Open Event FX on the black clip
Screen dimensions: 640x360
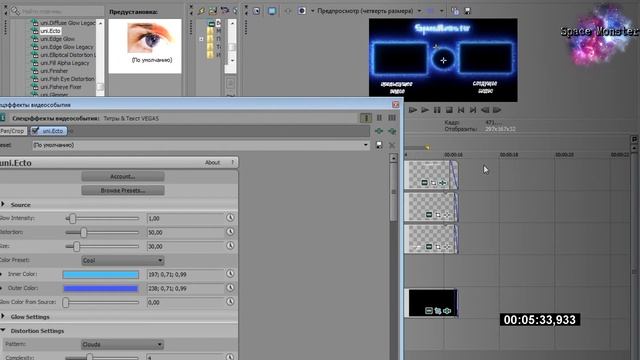tap(447, 311)
